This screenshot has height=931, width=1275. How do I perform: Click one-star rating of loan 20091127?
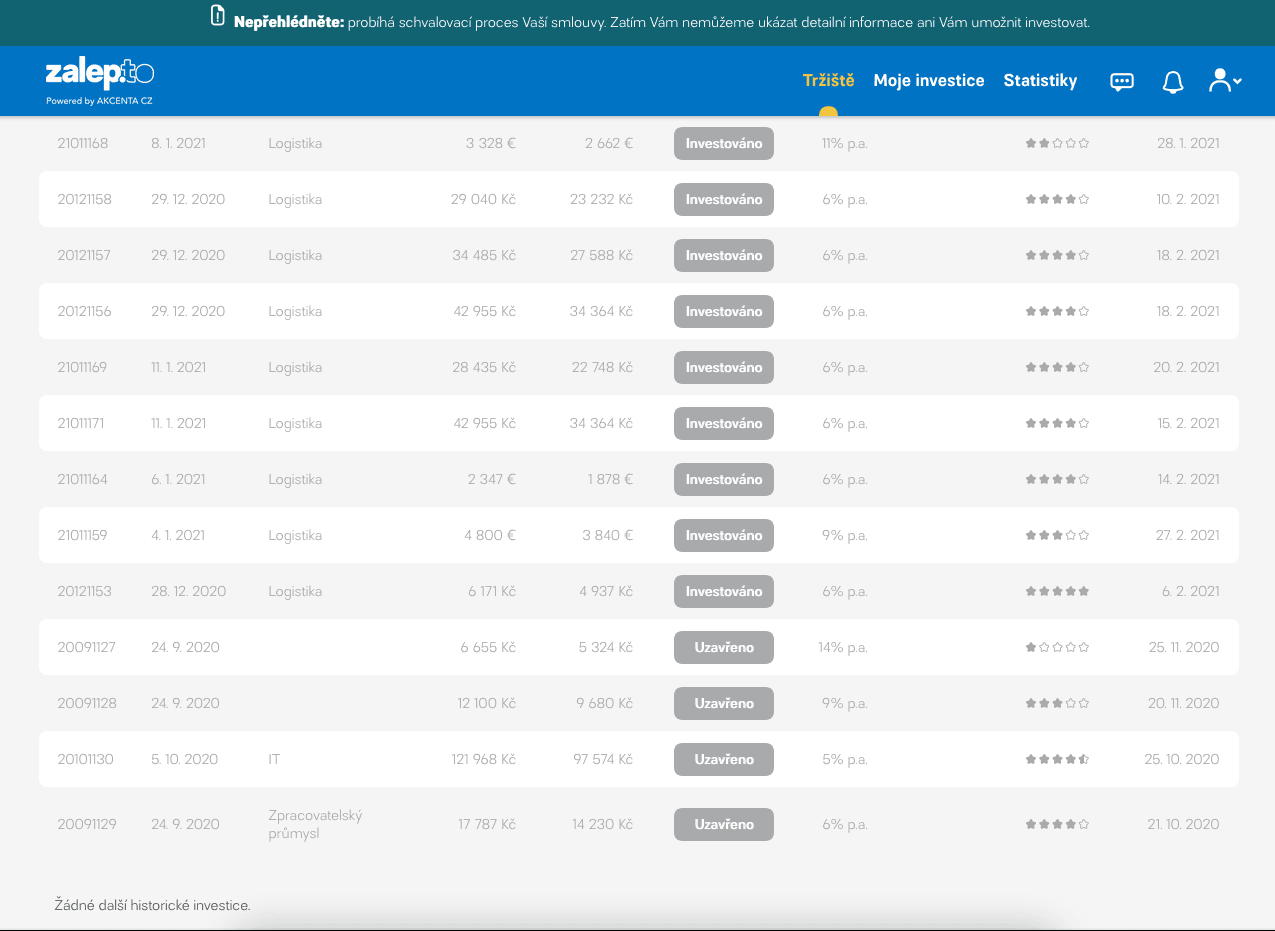(x=1057, y=647)
